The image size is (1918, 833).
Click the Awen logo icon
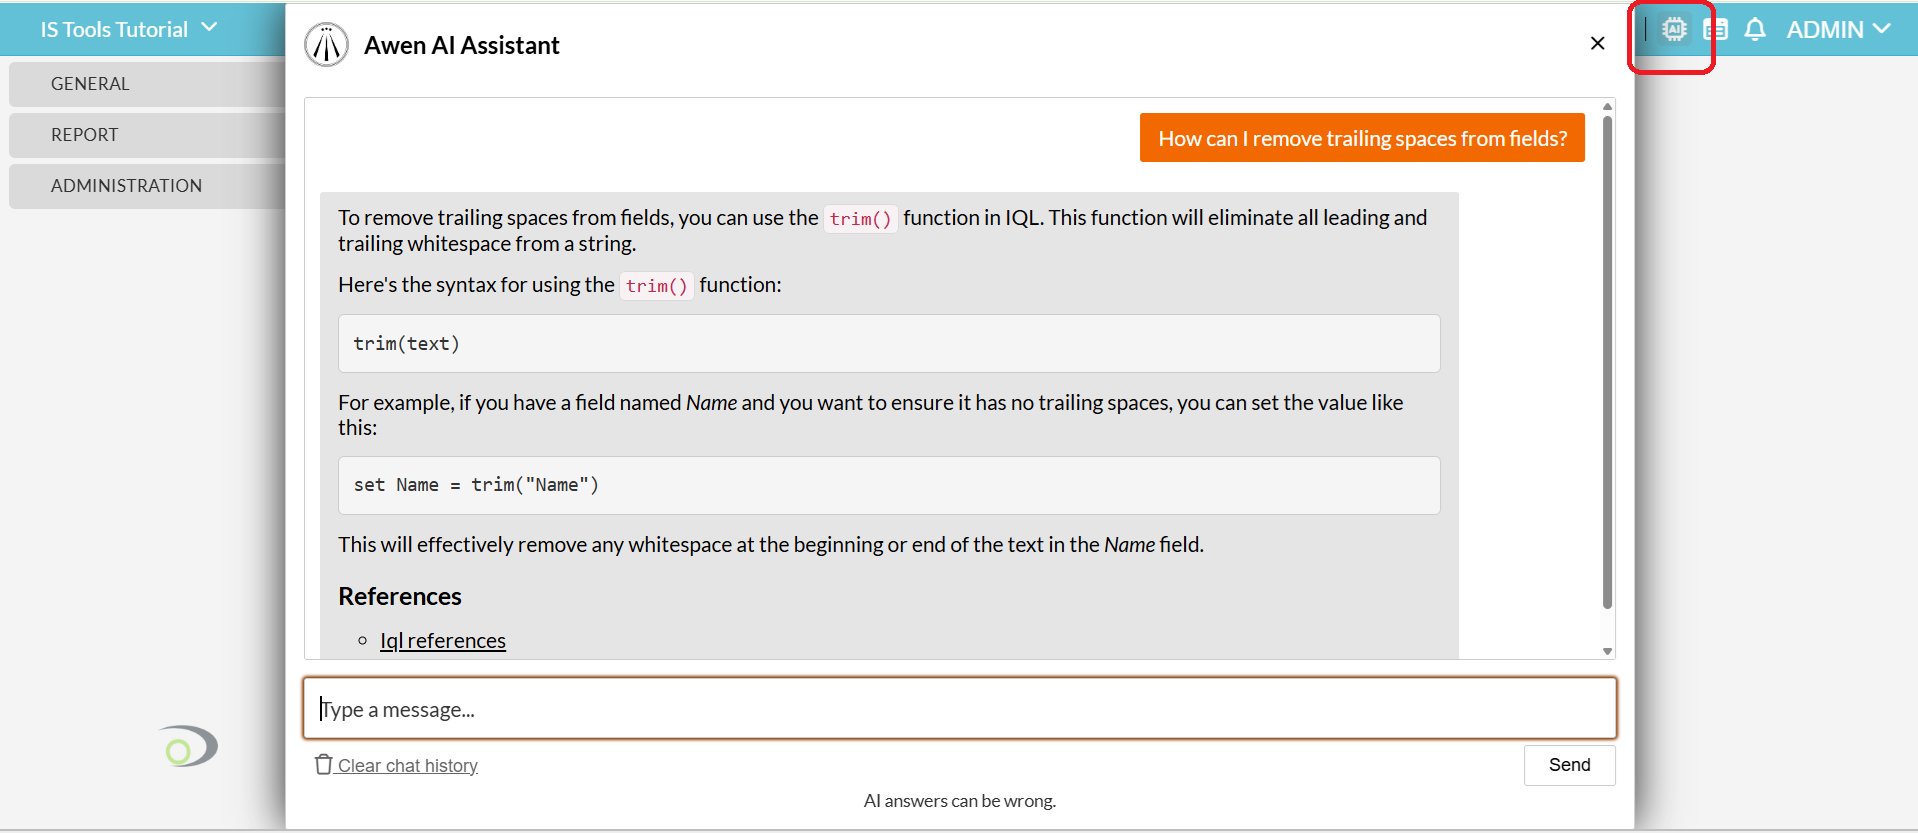click(326, 45)
